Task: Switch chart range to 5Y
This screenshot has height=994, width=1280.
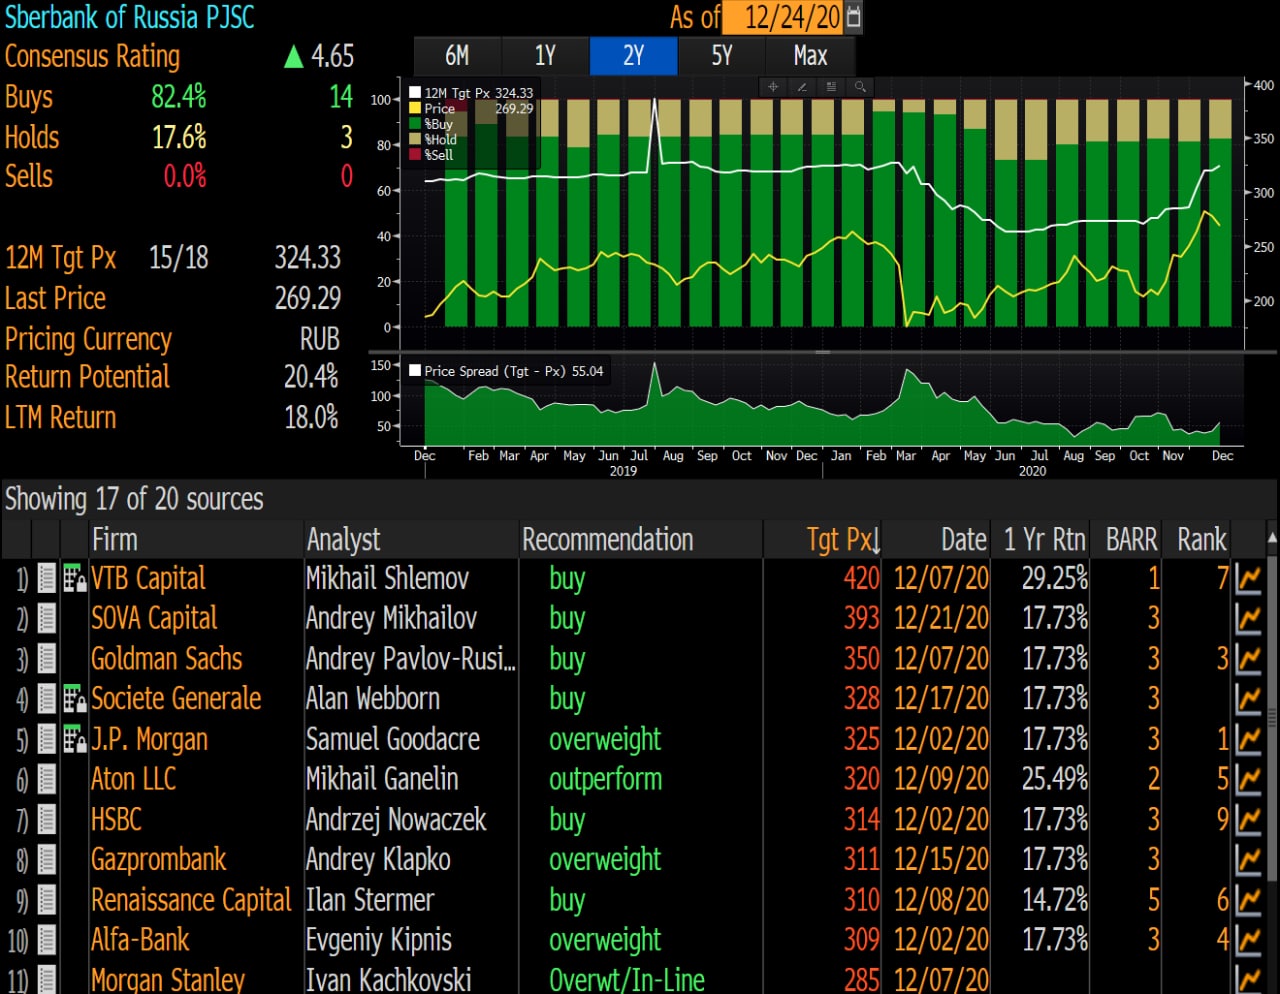Action: point(722,56)
